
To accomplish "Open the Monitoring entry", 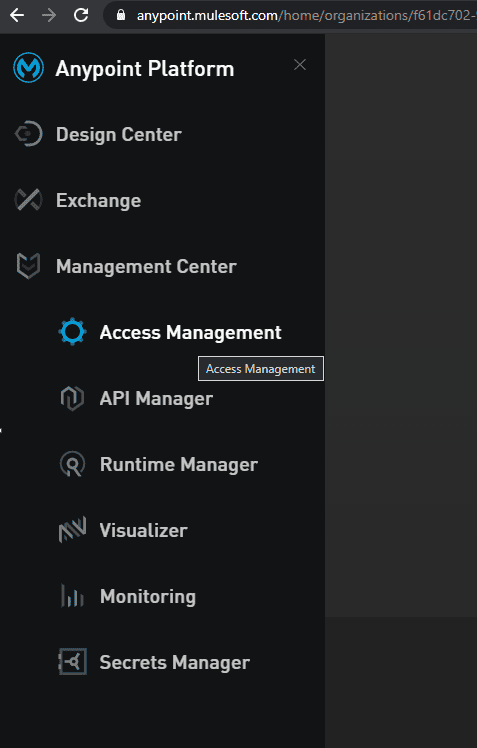I will point(147,596).
